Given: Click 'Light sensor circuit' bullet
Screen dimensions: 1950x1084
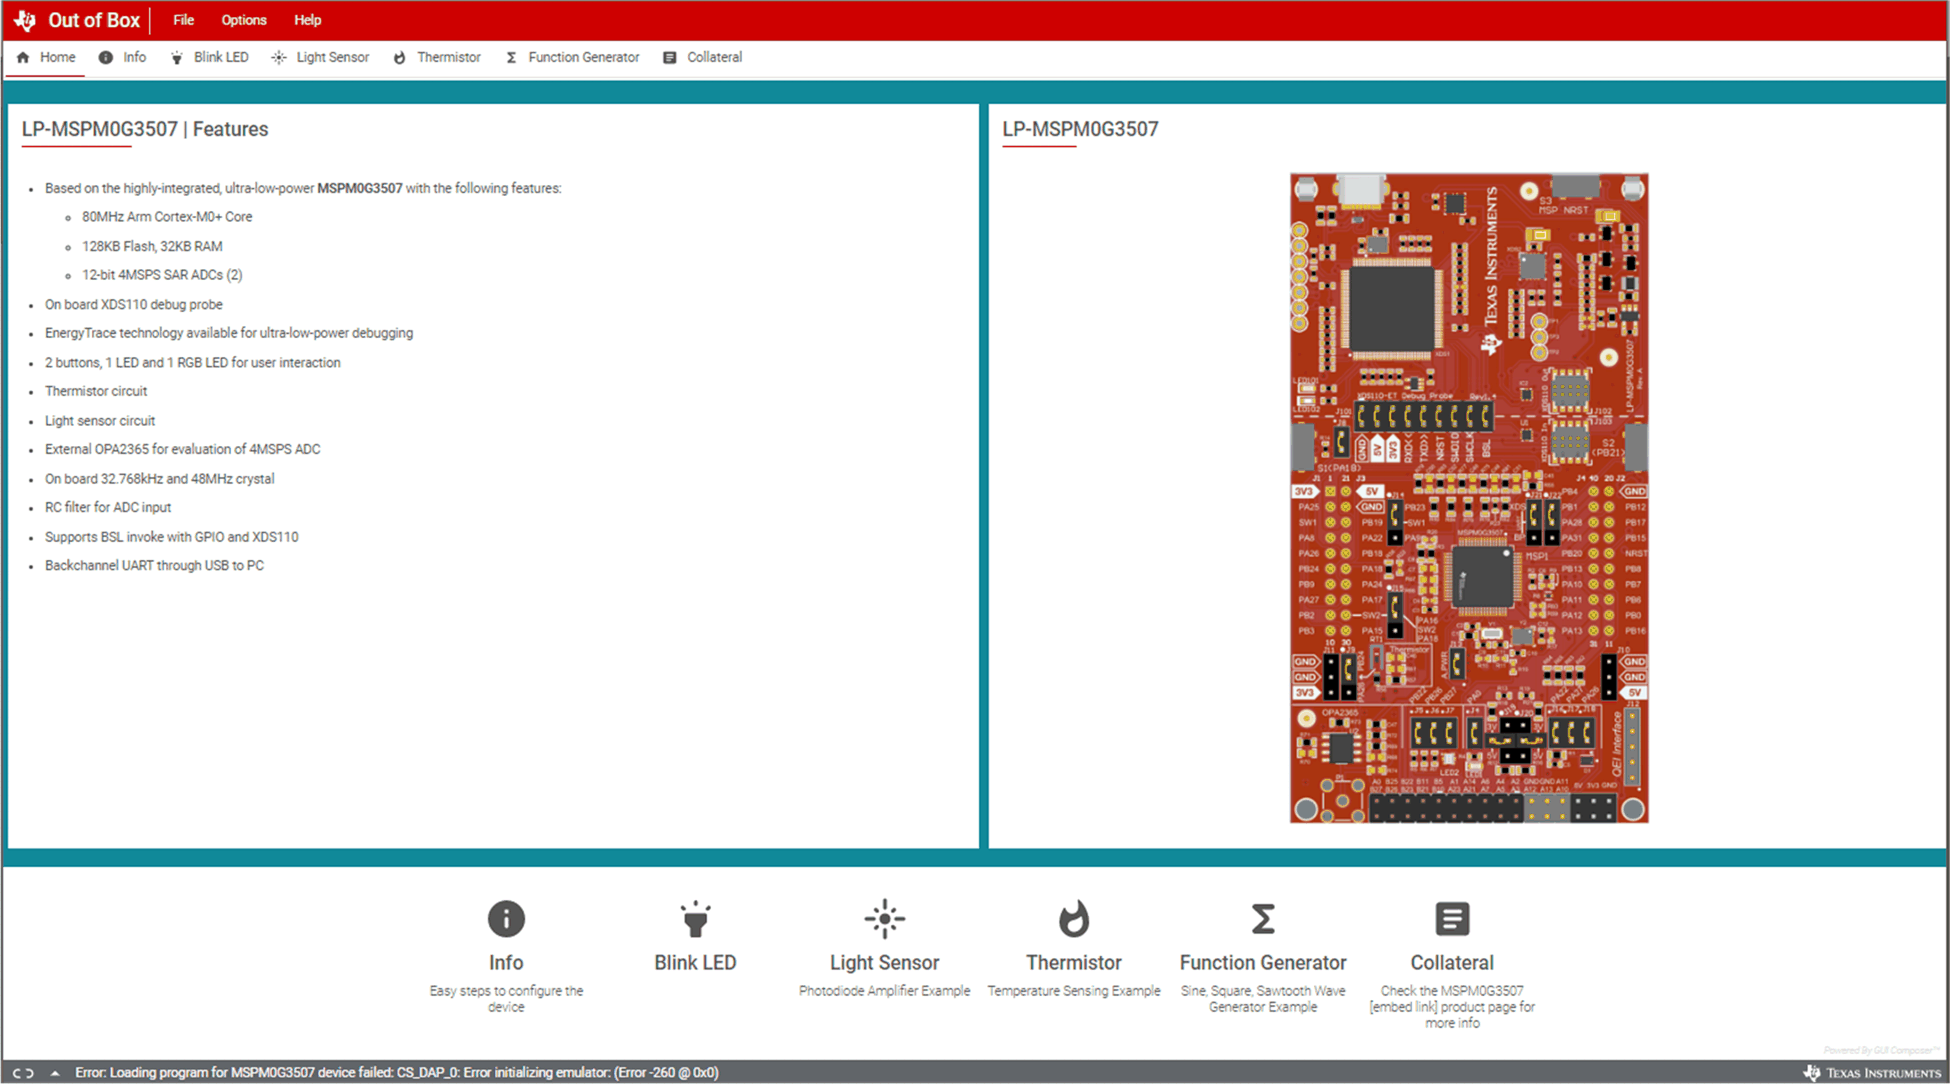Looking at the screenshot, I should [100, 421].
